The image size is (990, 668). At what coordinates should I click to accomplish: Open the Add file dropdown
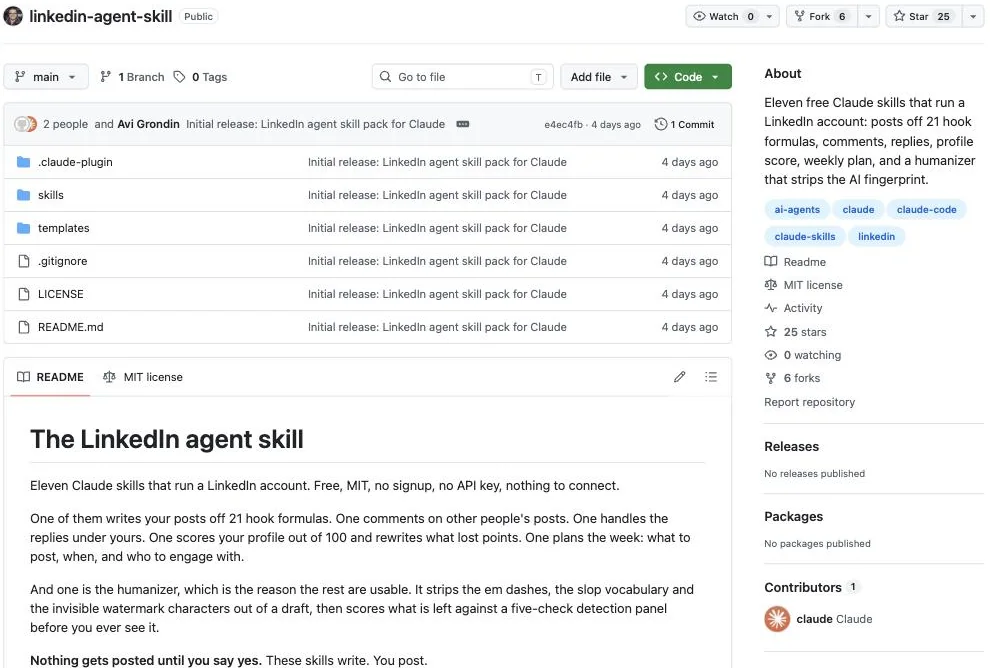(599, 77)
